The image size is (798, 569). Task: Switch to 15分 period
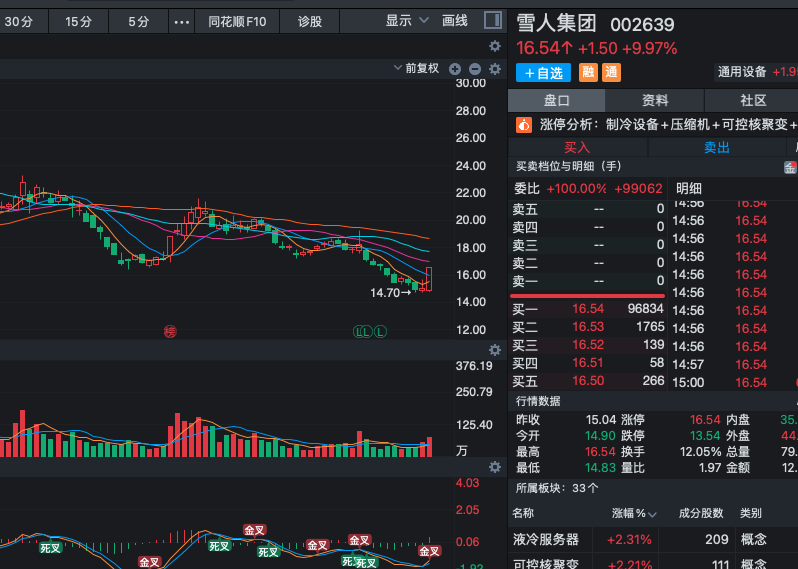tap(78, 22)
